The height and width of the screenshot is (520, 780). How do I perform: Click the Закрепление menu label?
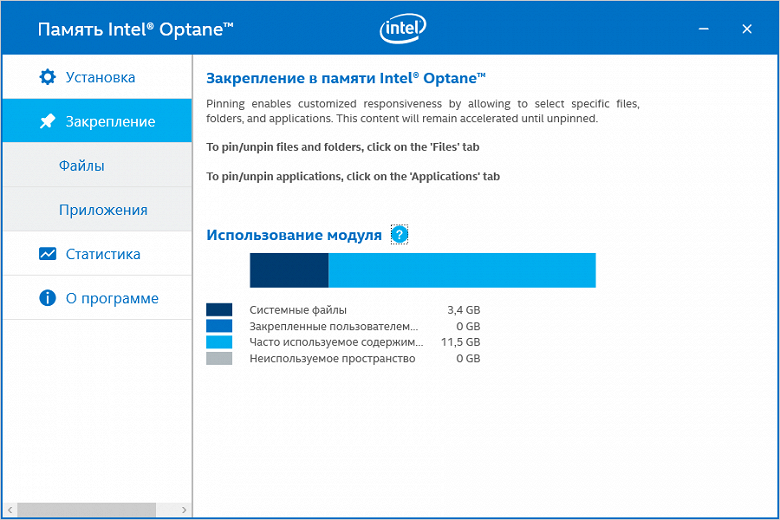pos(110,122)
